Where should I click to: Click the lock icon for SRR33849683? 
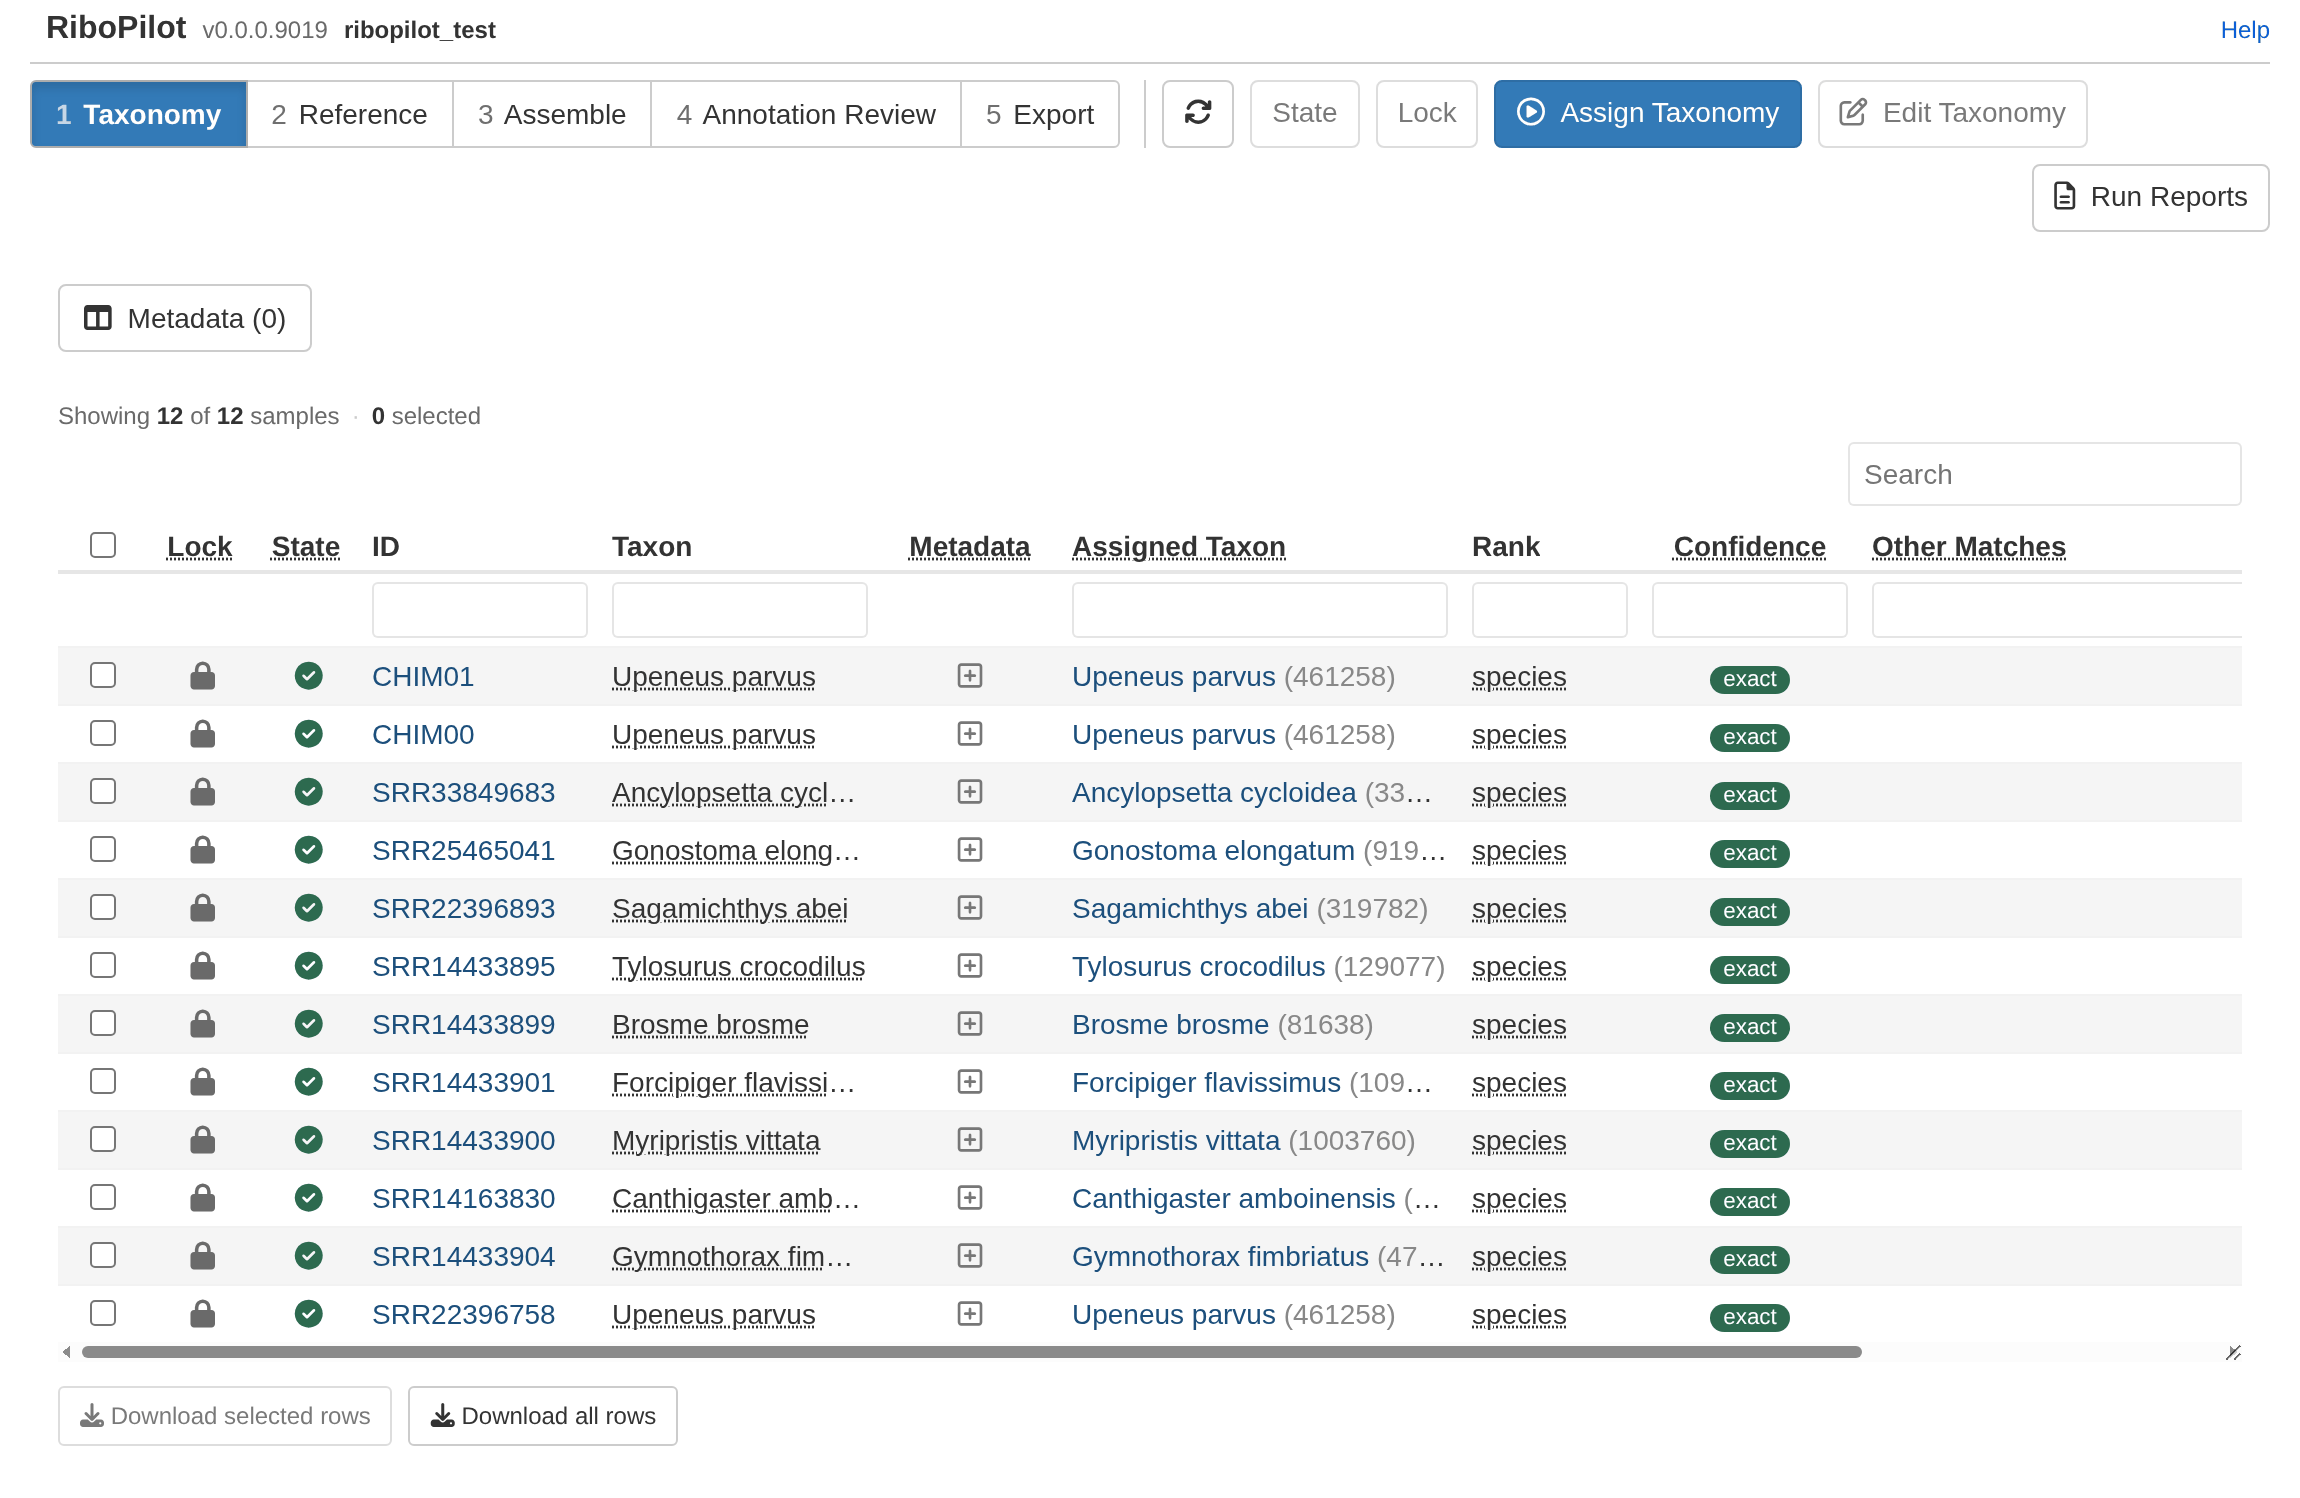click(203, 792)
